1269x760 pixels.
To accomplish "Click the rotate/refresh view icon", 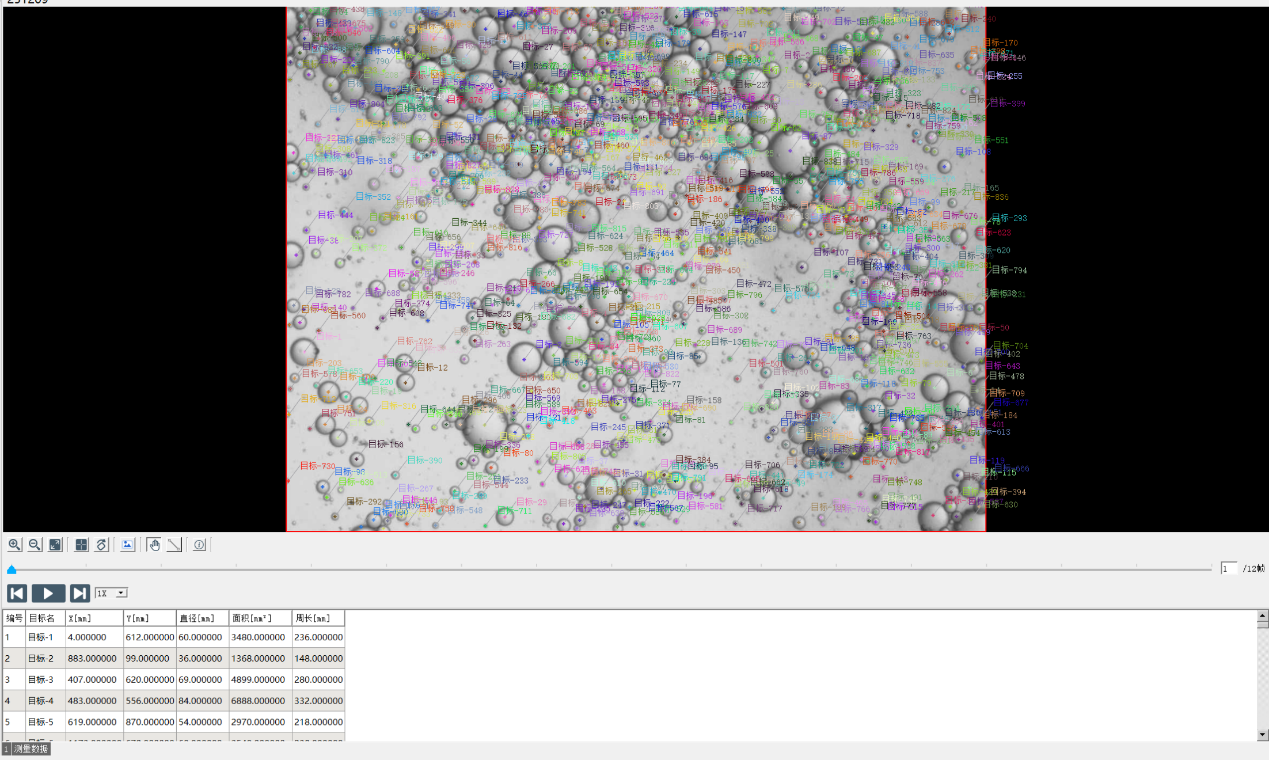I will point(102,545).
